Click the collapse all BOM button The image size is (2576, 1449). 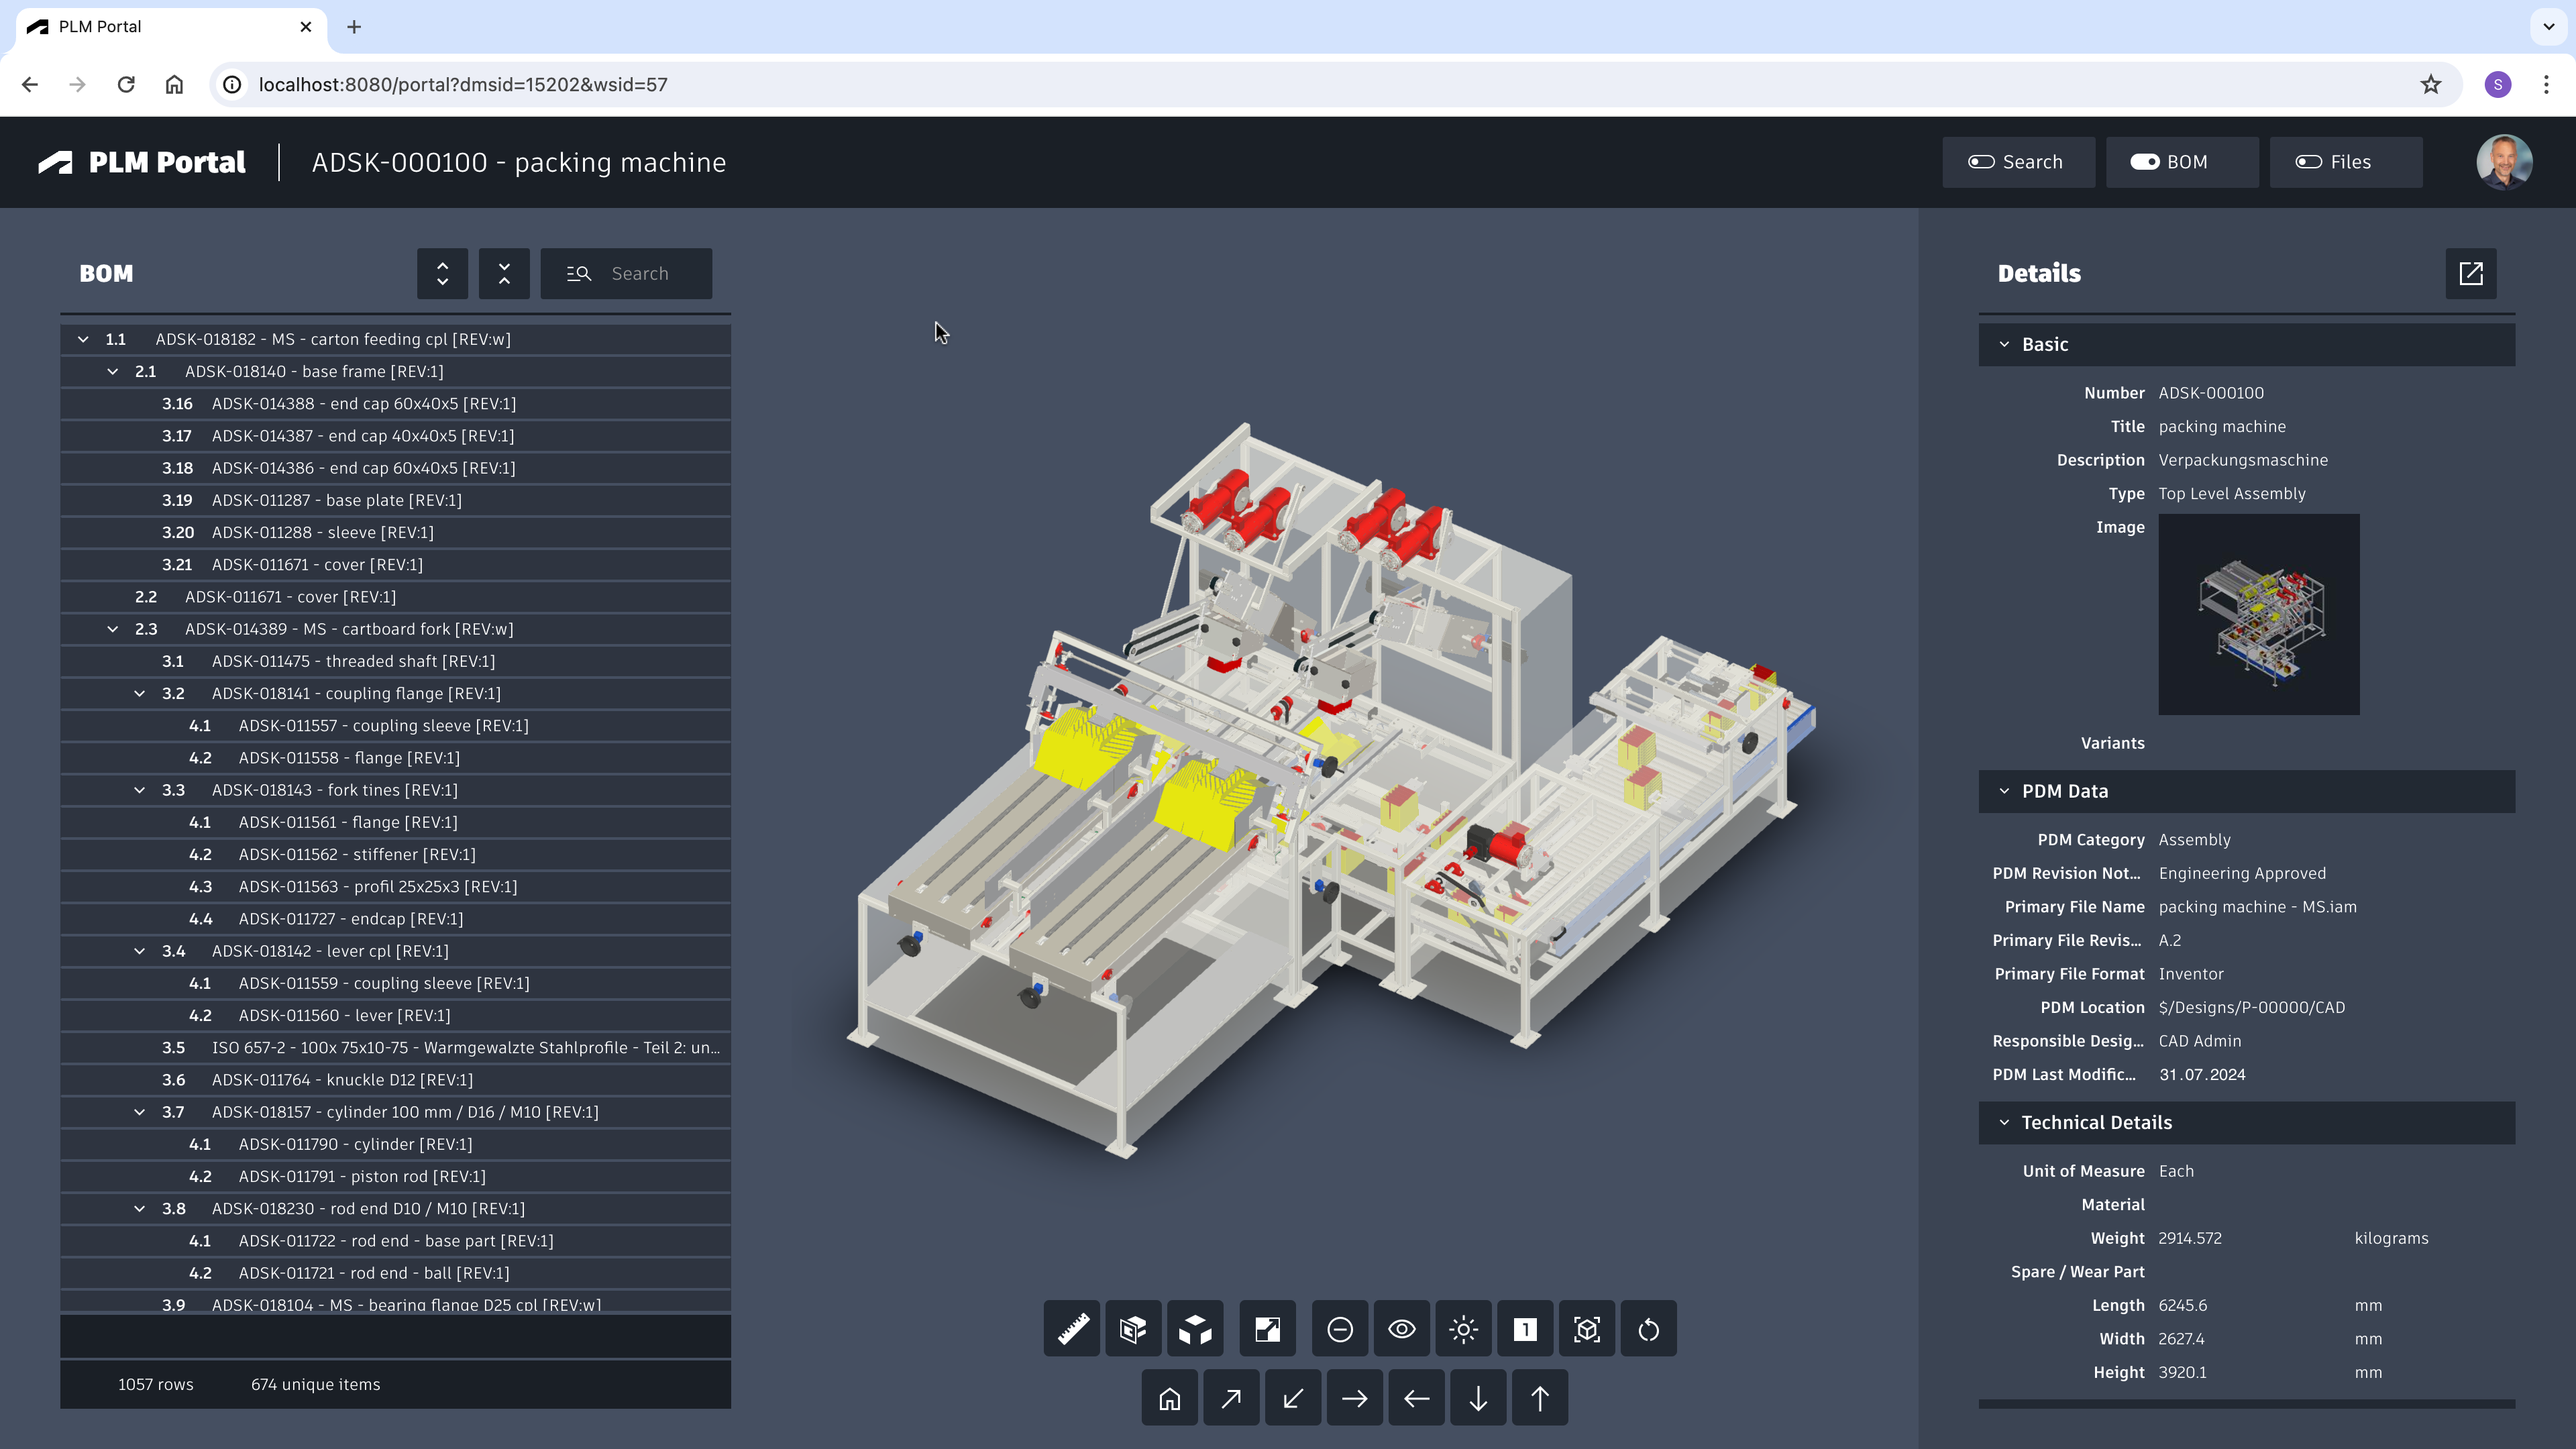coord(504,274)
